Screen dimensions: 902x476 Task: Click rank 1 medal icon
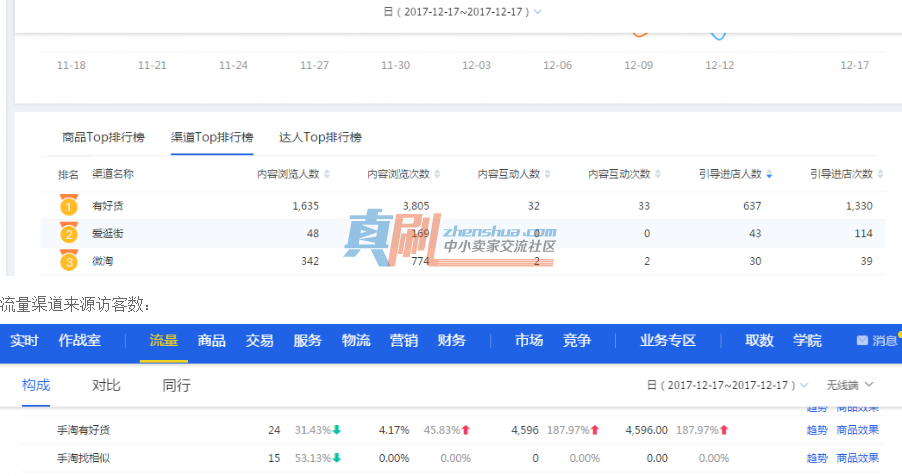68,205
